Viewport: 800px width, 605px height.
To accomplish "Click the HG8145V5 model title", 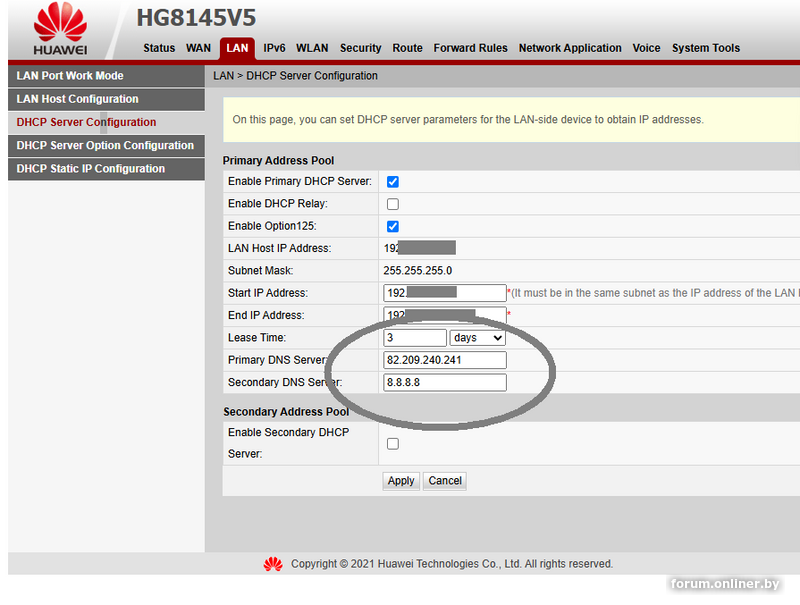I will (196, 18).
